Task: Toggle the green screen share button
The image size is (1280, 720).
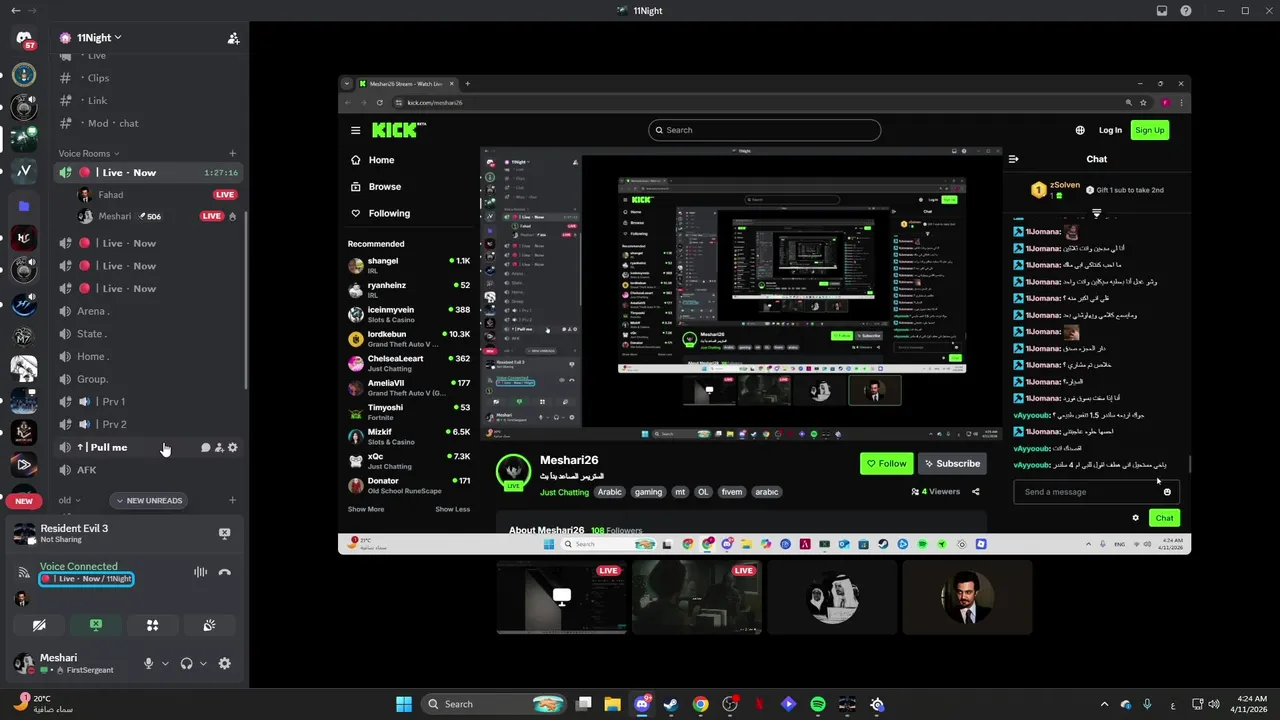Action: point(96,625)
